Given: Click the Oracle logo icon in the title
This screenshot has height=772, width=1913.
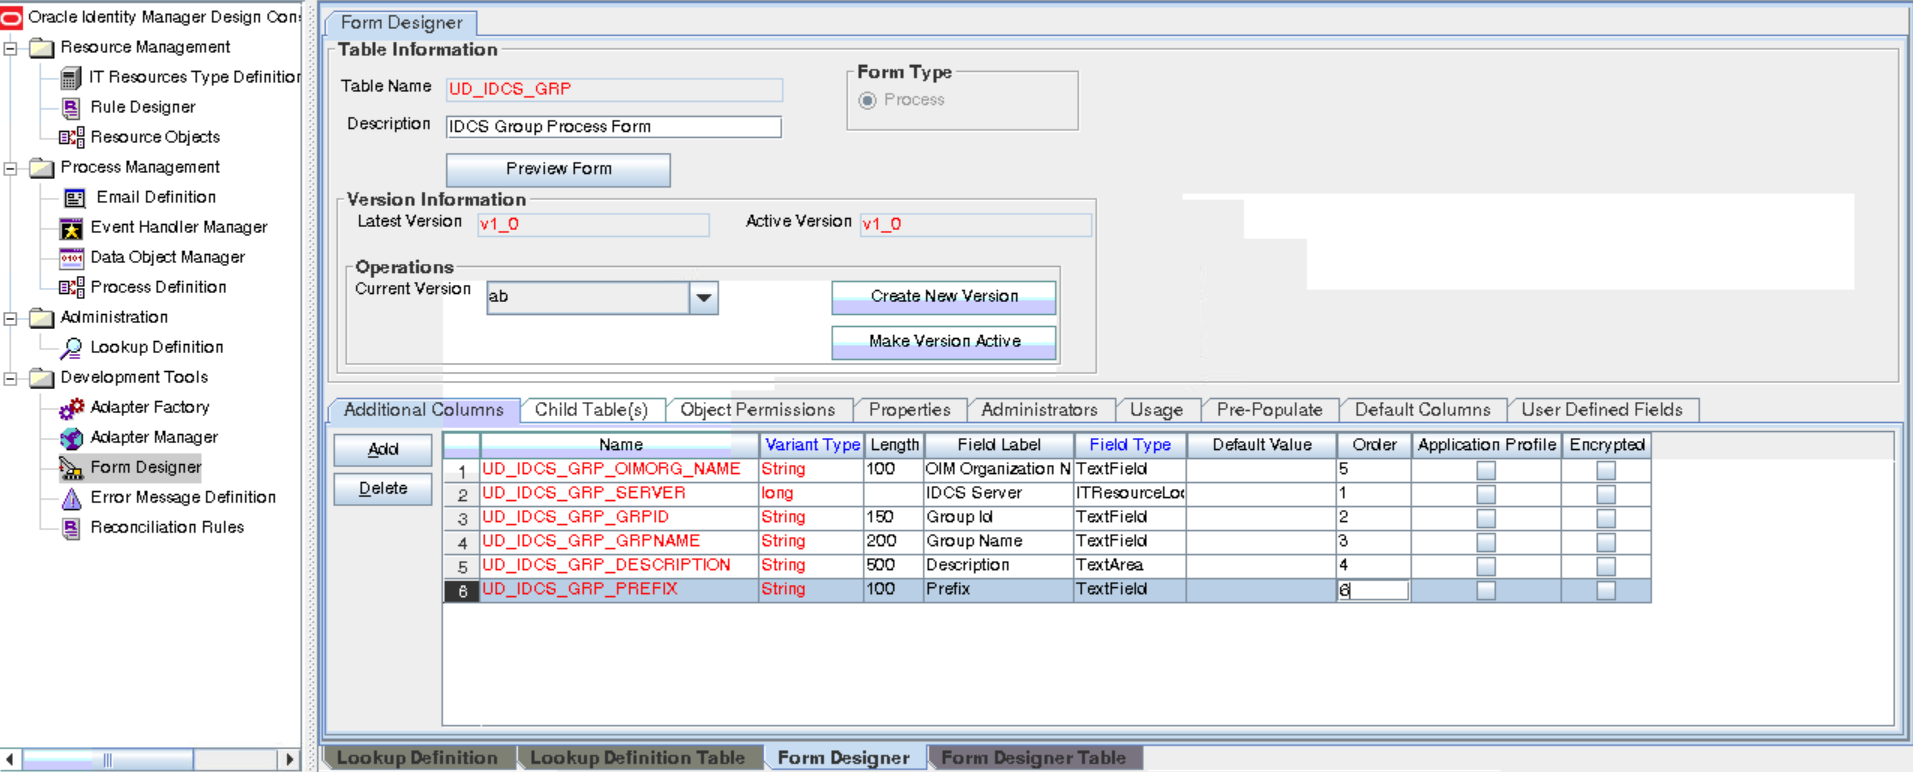Looking at the screenshot, I should point(11,17).
